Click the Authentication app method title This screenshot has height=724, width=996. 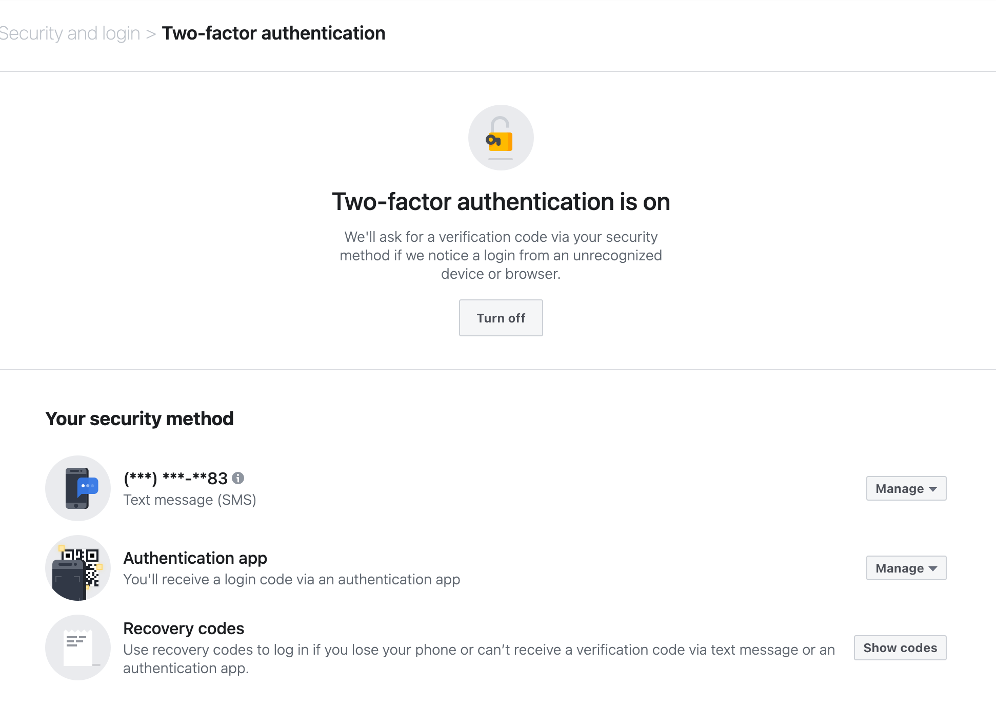click(195, 558)
